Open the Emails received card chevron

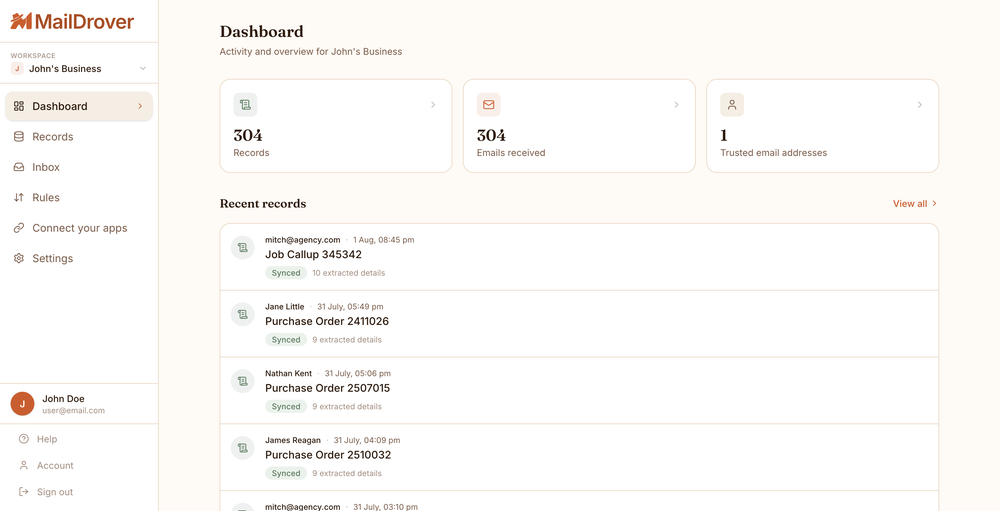pyautogui.click(x=677, y=105)
